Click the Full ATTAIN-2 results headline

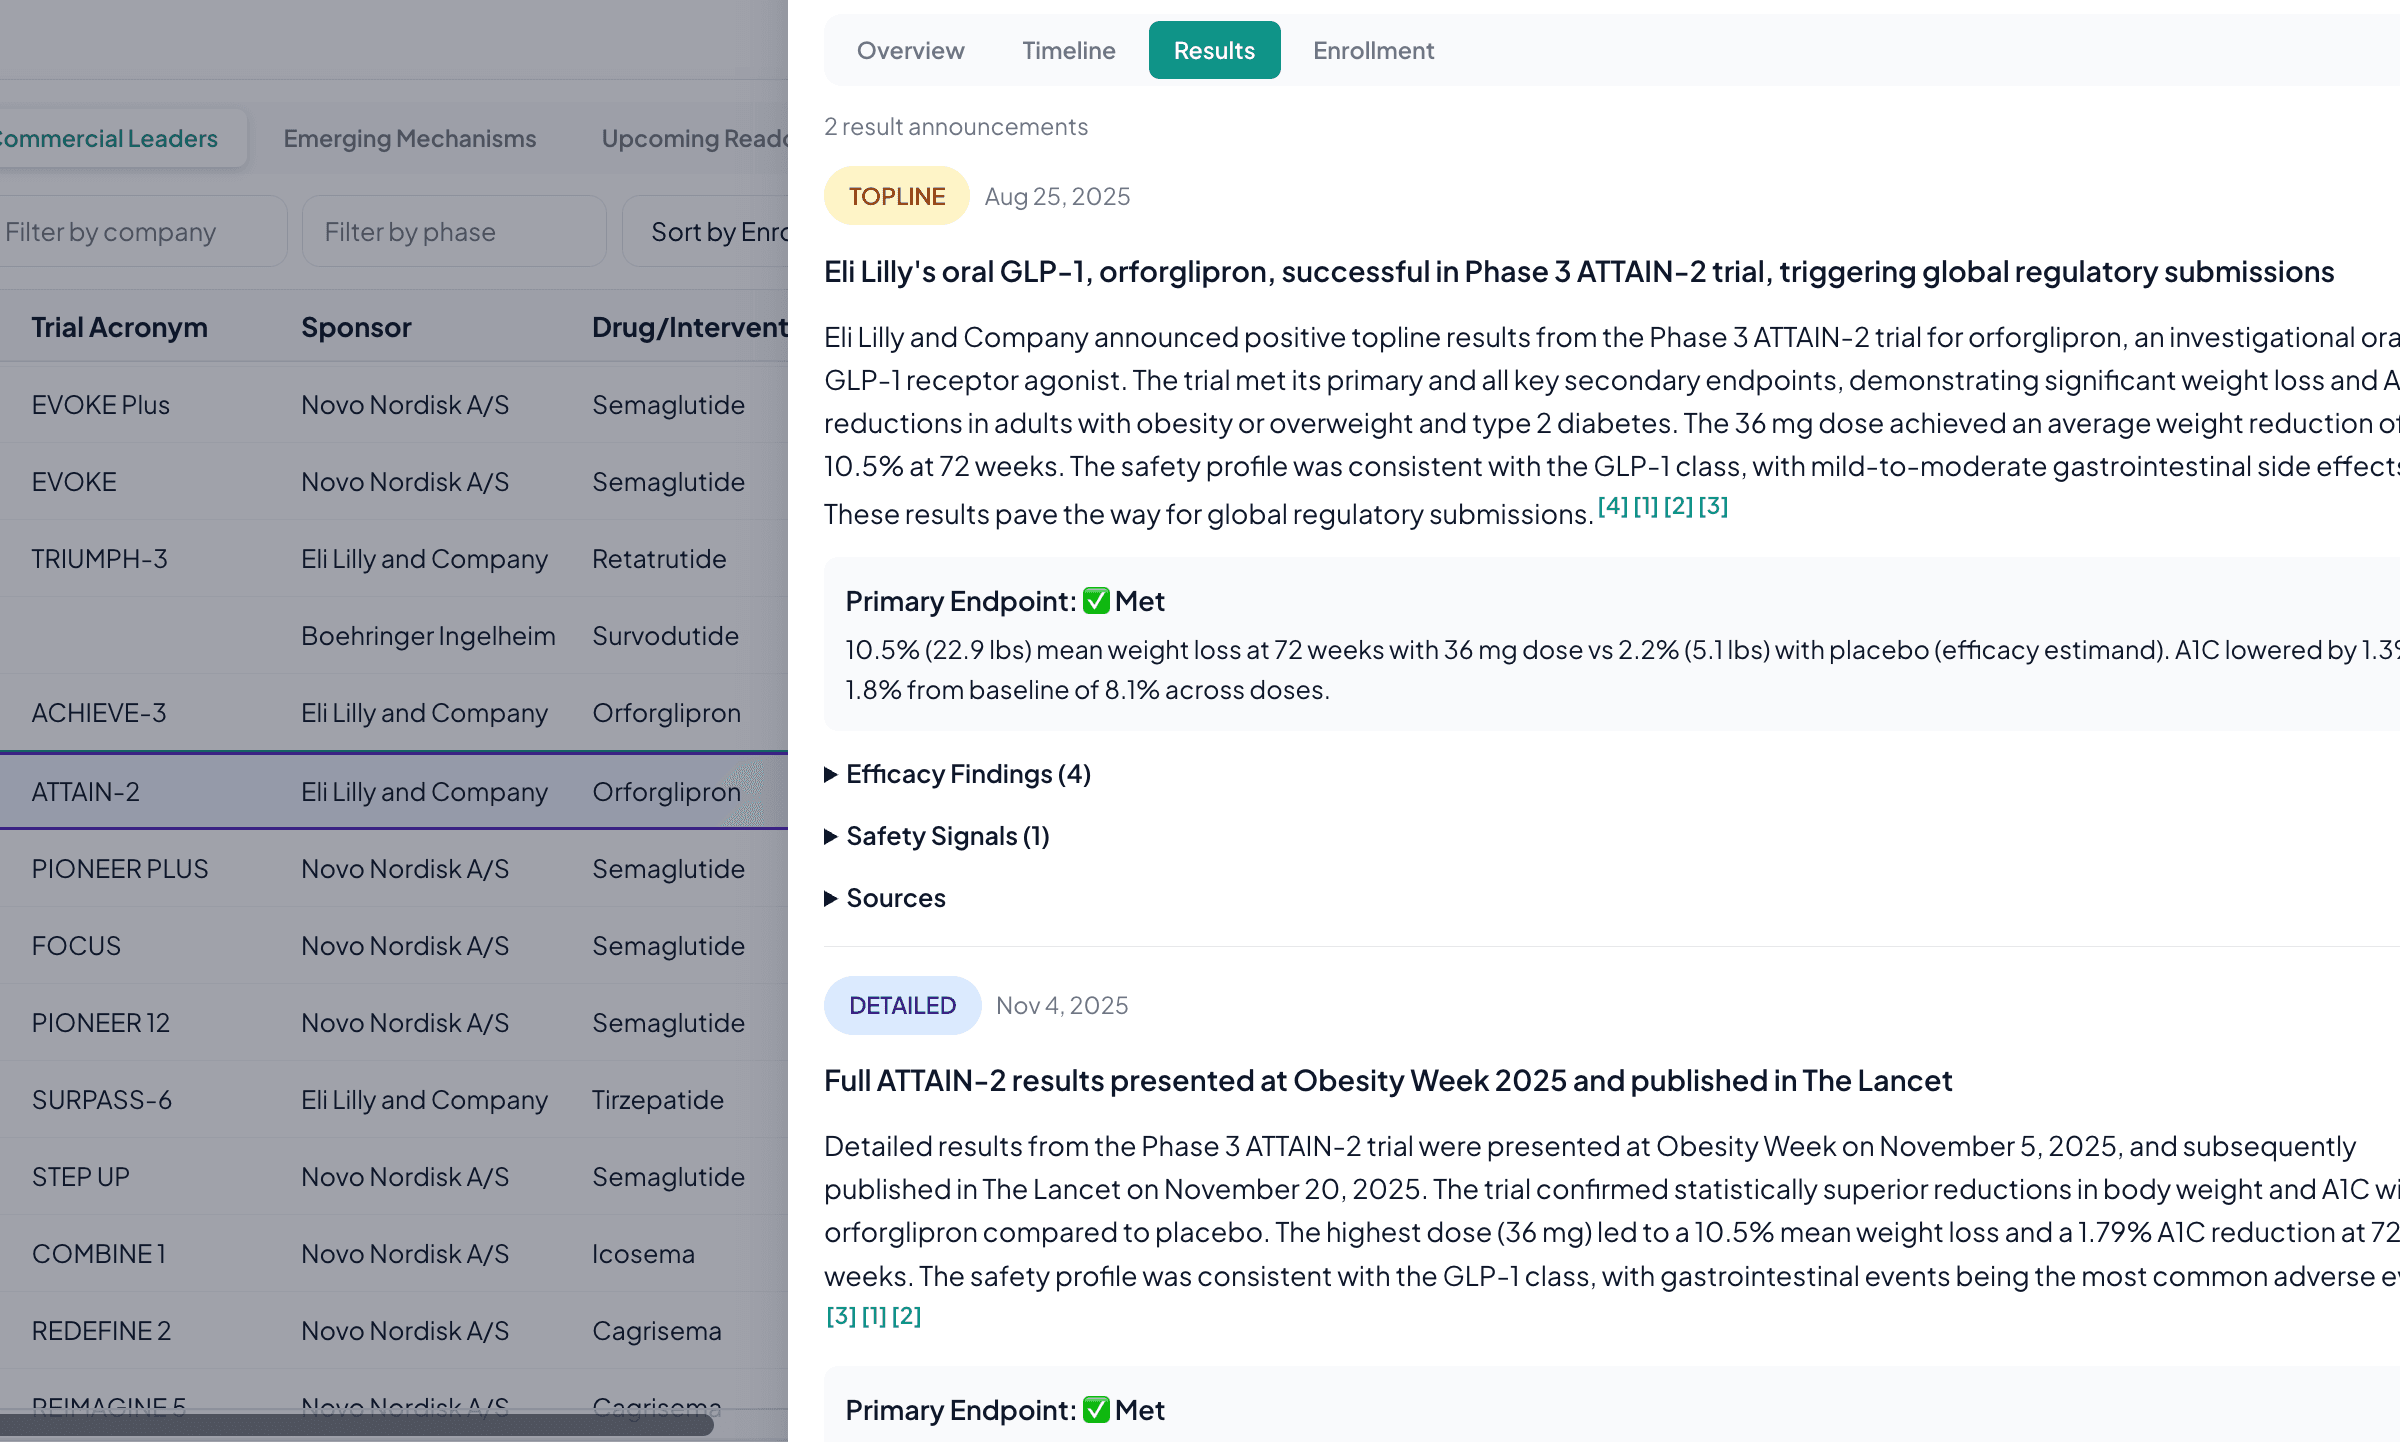[1388, 1081]
